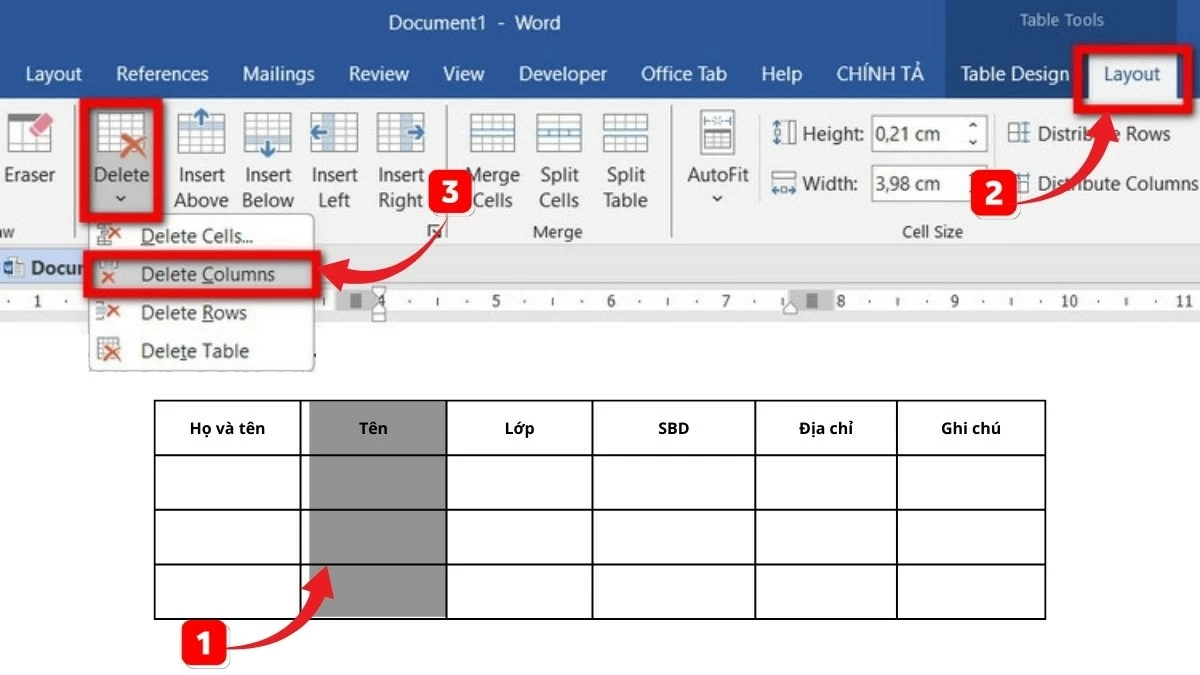The width and height of the screenshot is (1200, 675).
Task: Click the Split Table icon
Action: [x=625, y=133]
